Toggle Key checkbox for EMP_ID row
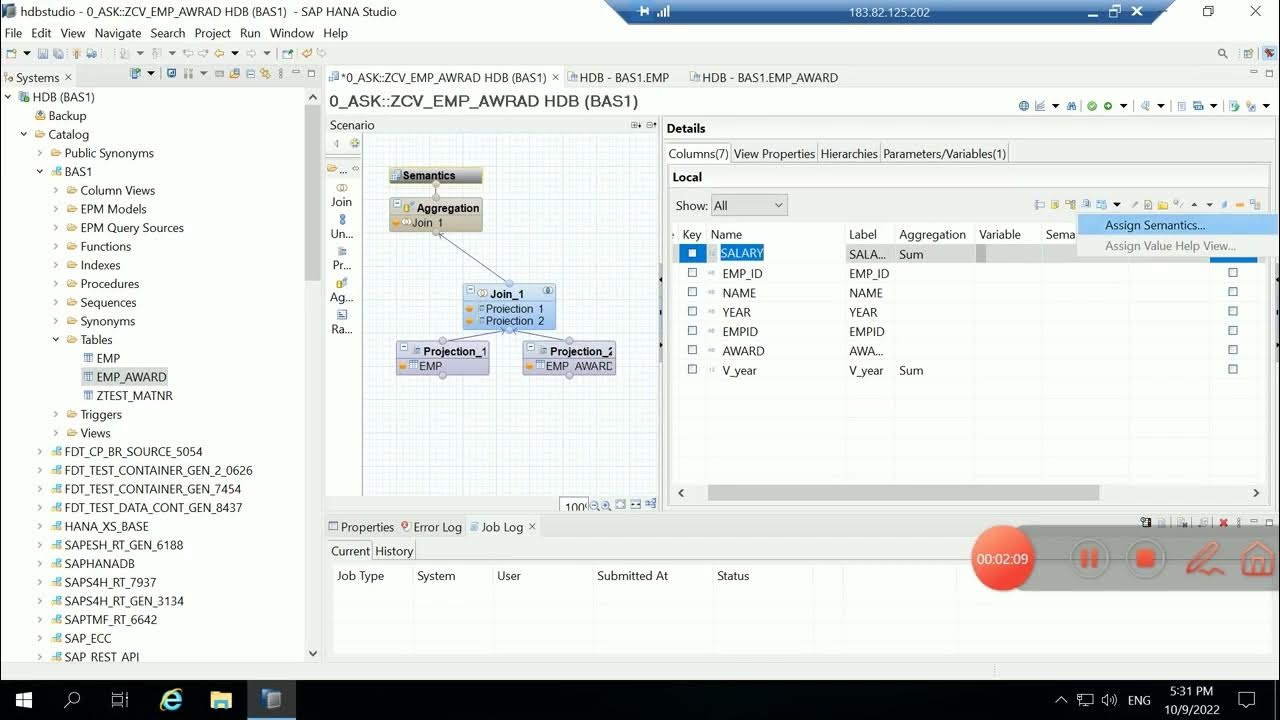 pyautogui.click(x=692, y=273)
